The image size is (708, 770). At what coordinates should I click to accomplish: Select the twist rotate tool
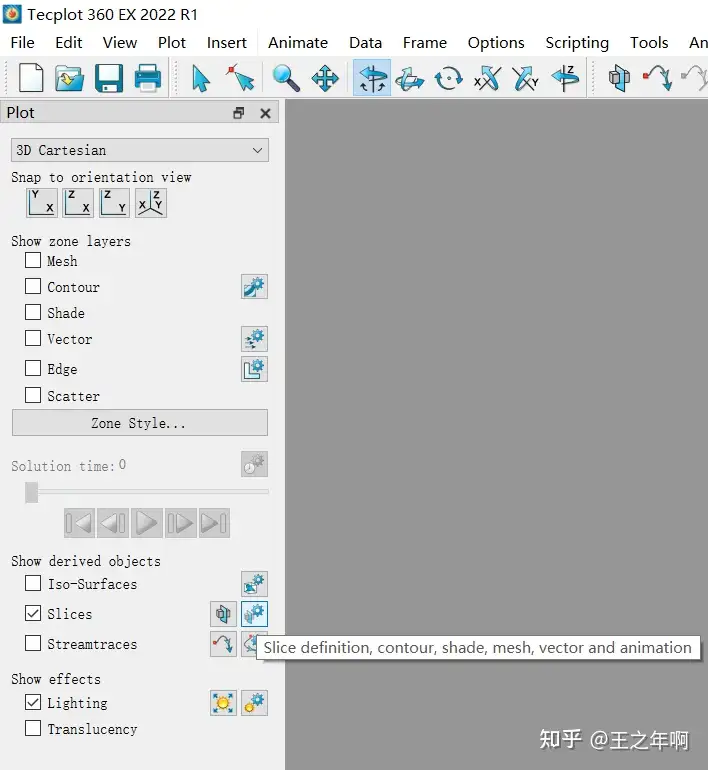(448, 79)
